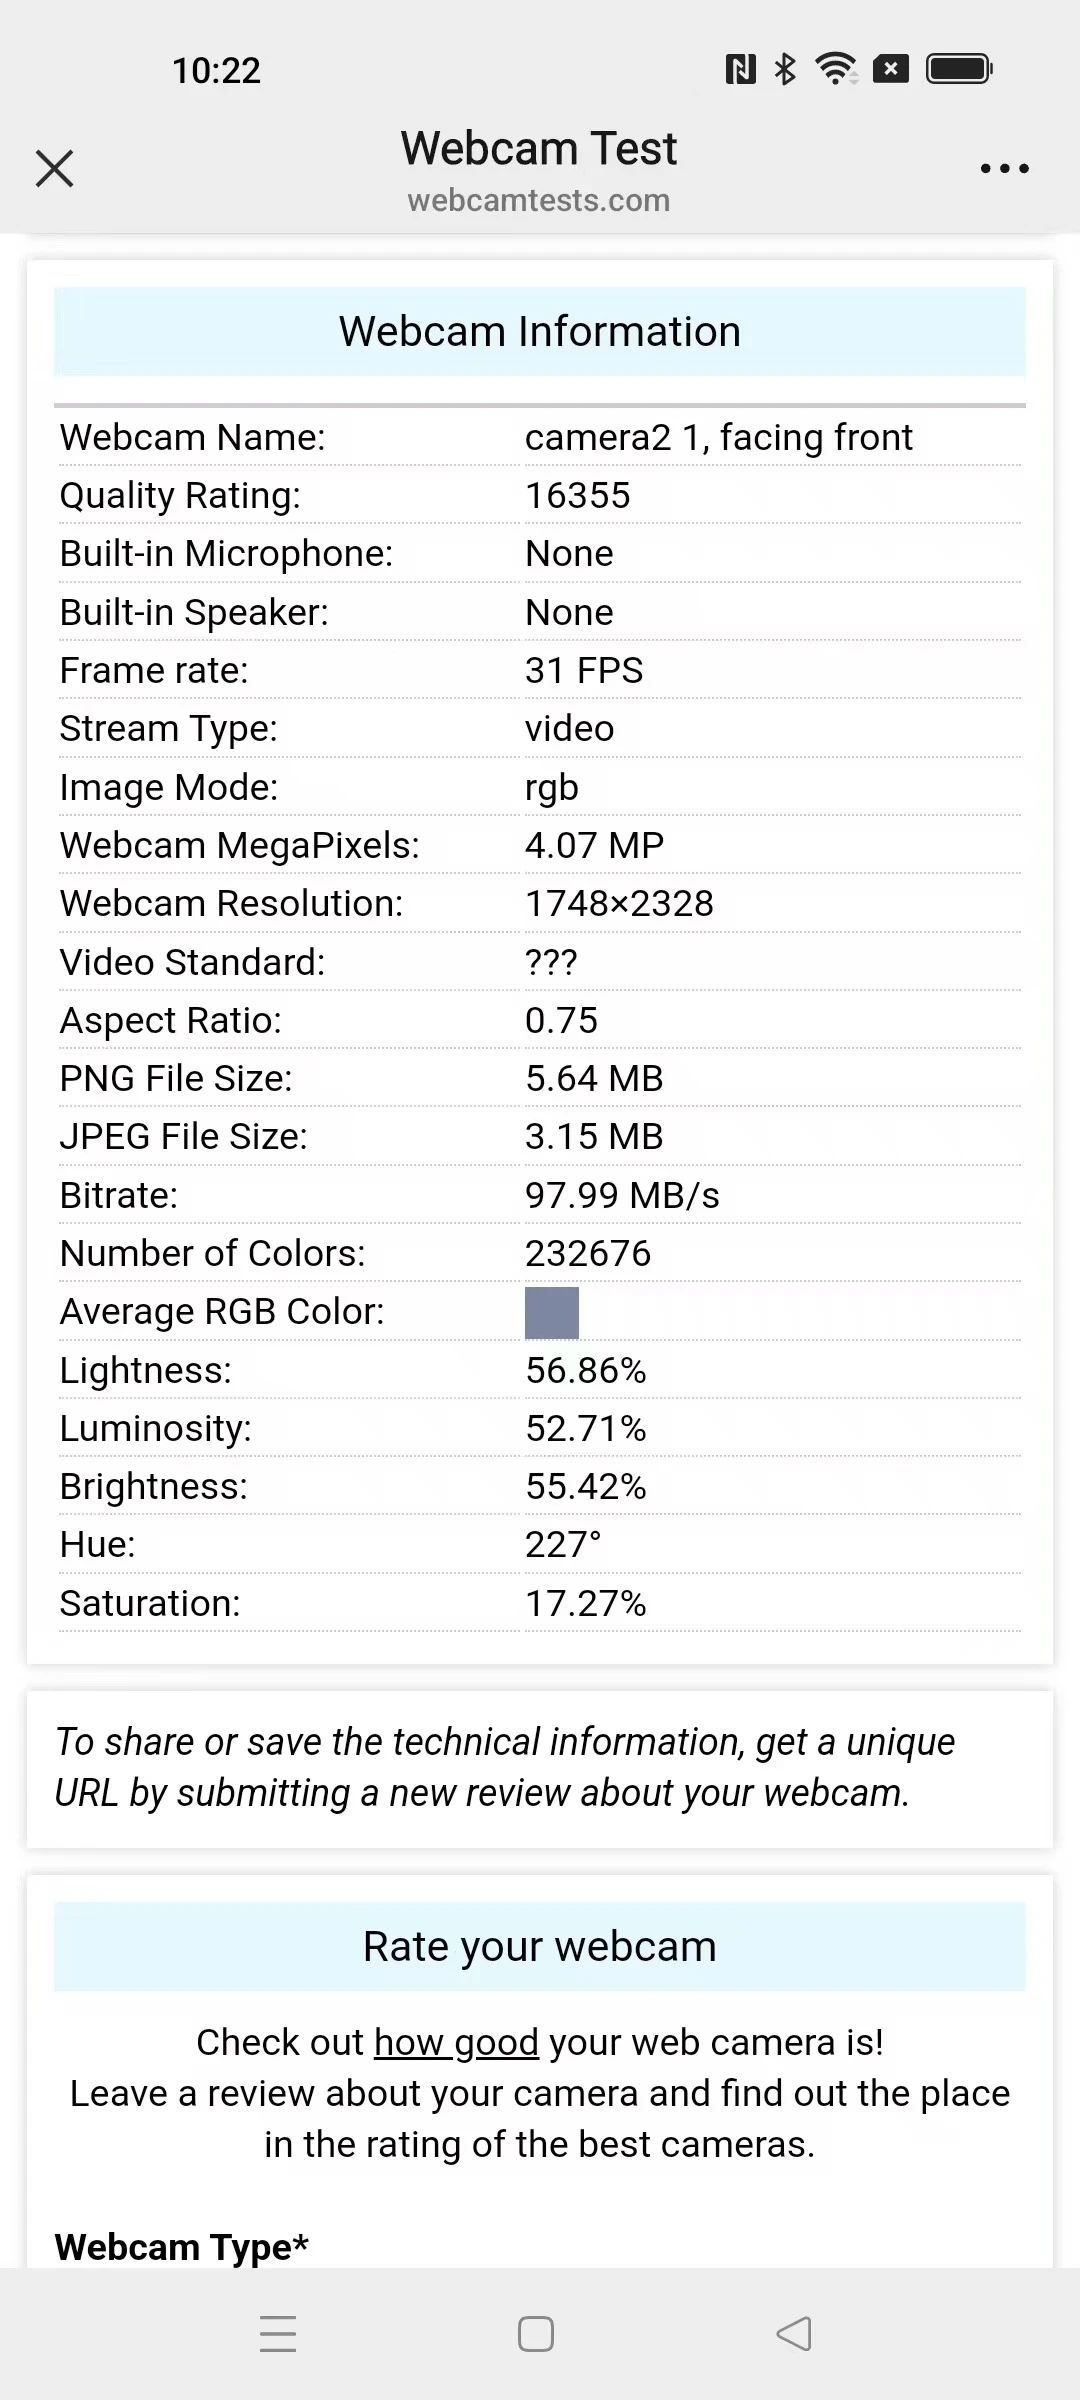Viewport: 1080px width, 2400px height.
Task: Tap the battery indicator icon
Action: 959,69
